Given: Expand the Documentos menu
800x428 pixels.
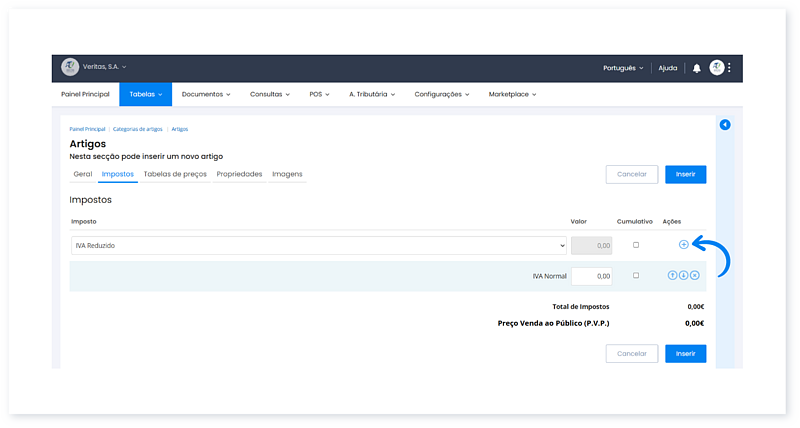Looking at the screenshot, I should click(206, 94).
